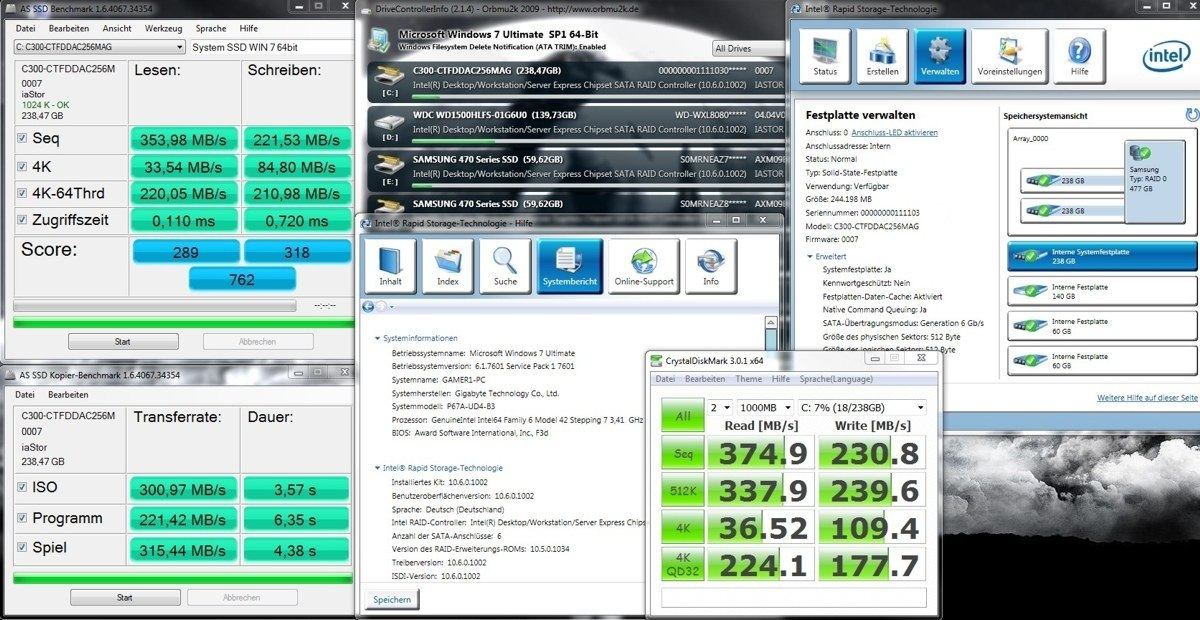Run the 512K test in CrystalDiskMark
1200x620 pixels.
coord(684,491)
